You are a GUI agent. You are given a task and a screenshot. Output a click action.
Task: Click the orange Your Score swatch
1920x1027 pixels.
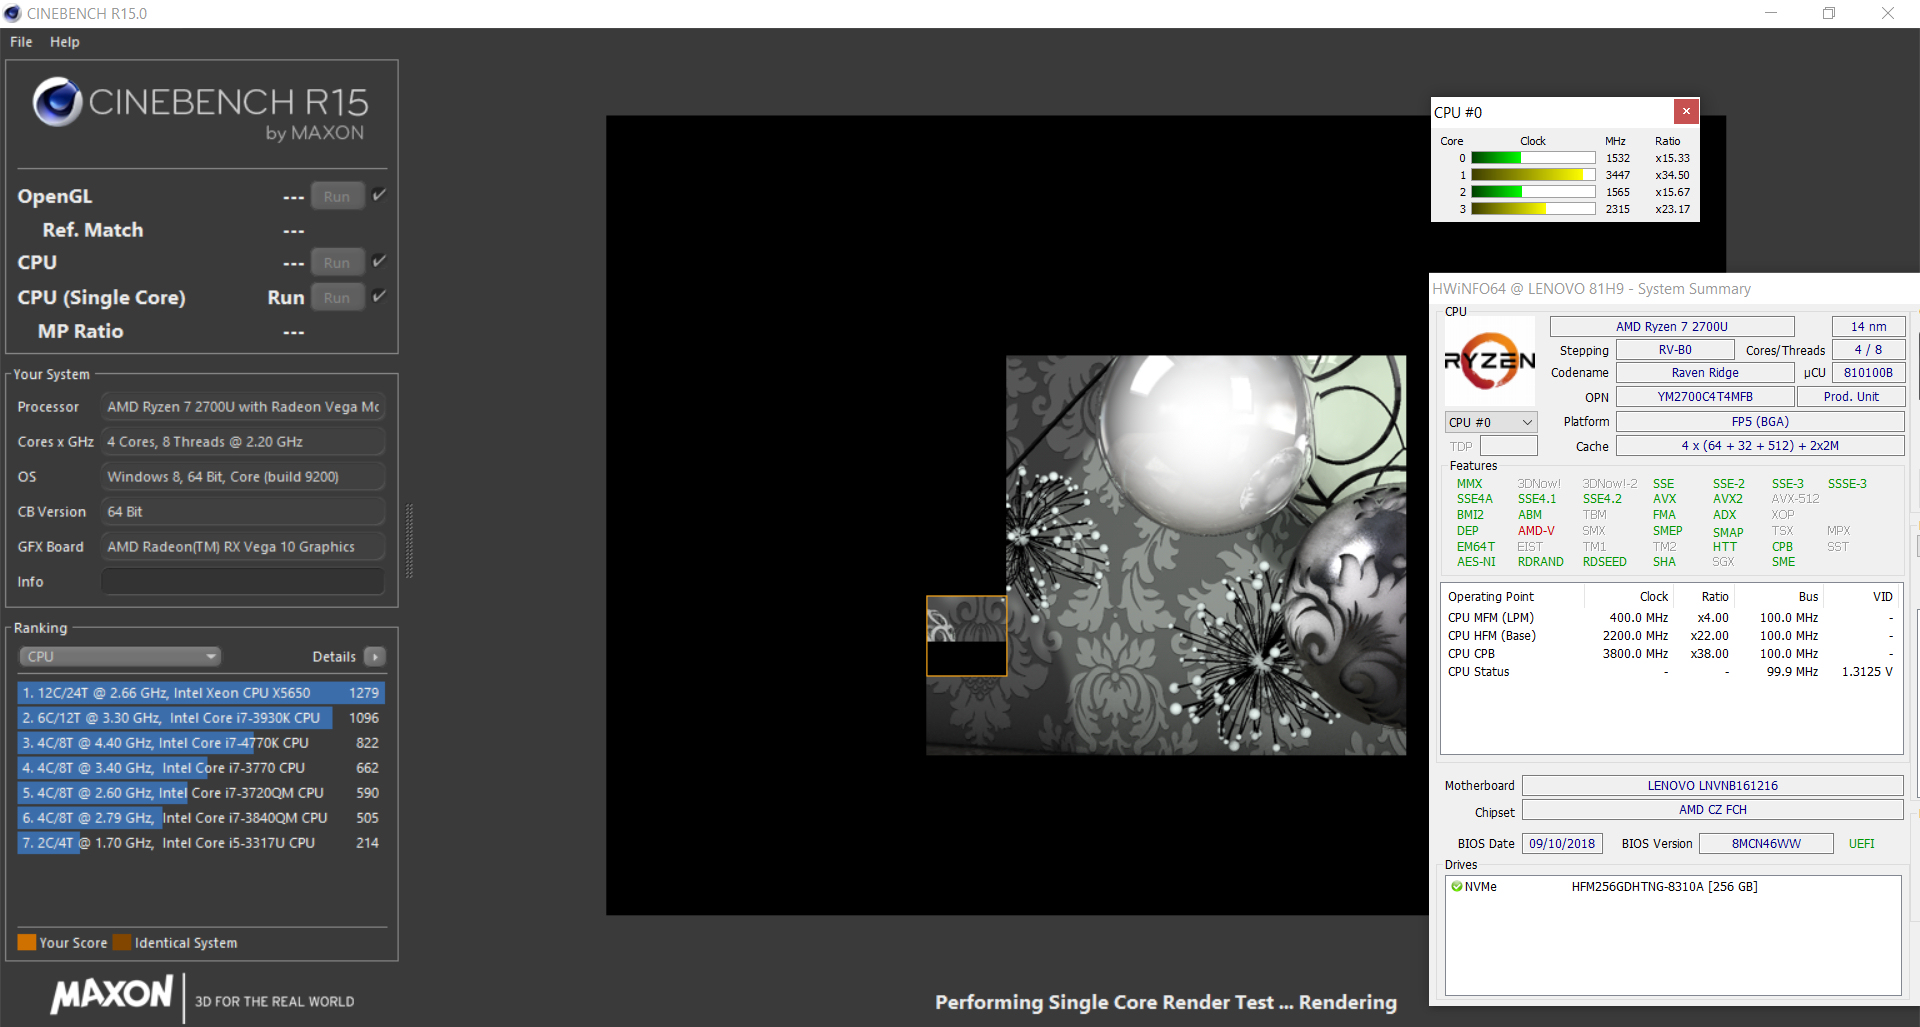[27, 942]
